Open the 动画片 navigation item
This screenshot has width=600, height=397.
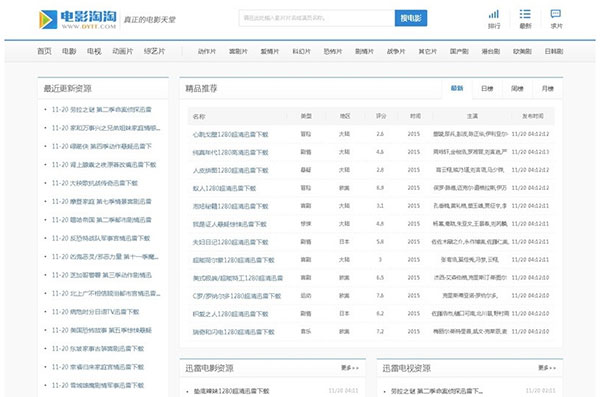tap(122, 51)
